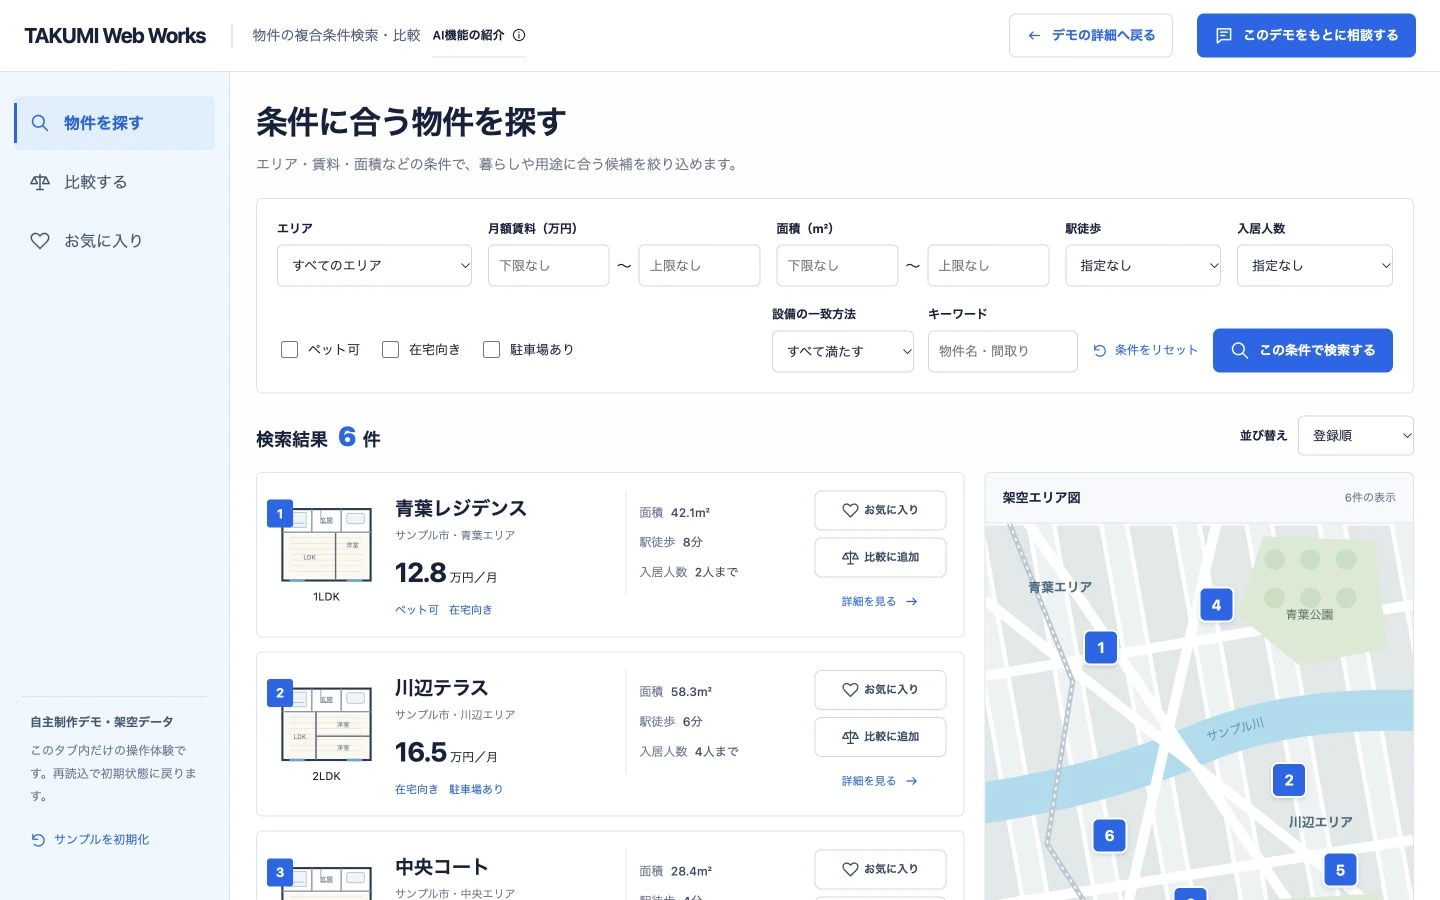The image size is (1440, 900).
Task: Favorite 中央コート with お気に入り button
Action: tap(880, 869)
